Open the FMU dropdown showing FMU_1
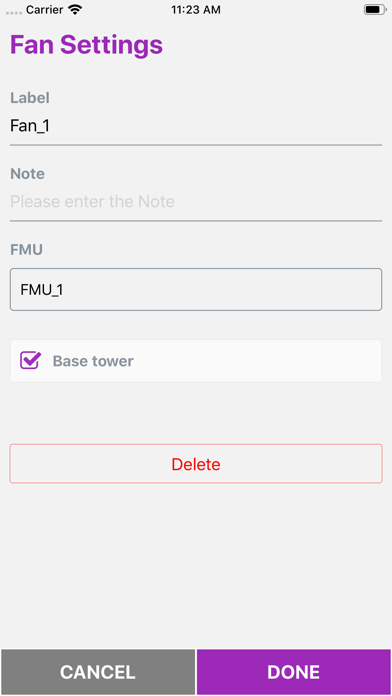The height and width of the screenshot is (696, 392). (196, 289)
